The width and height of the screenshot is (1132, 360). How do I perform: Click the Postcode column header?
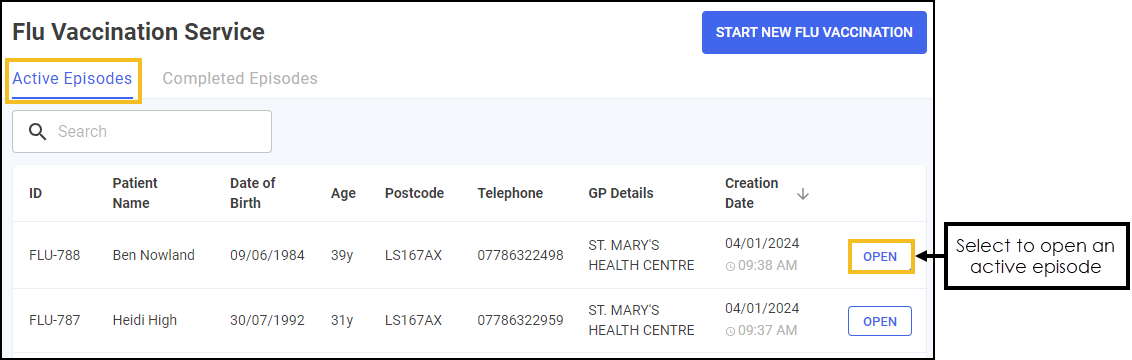[414, 193]
